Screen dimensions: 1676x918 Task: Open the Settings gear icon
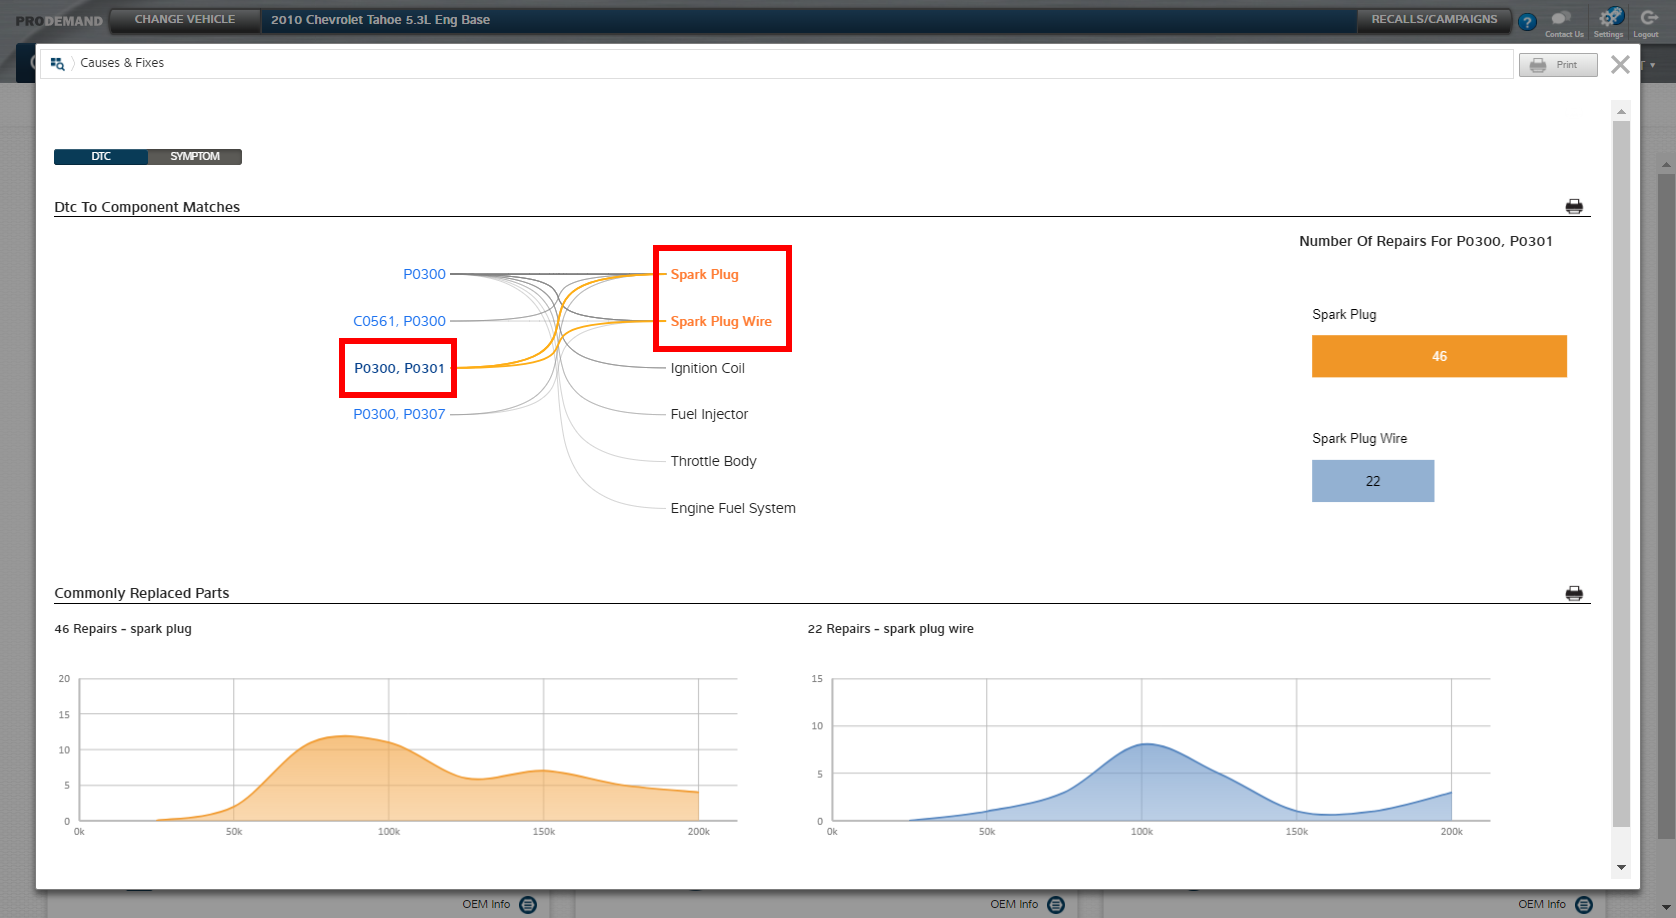point(1609,18)
